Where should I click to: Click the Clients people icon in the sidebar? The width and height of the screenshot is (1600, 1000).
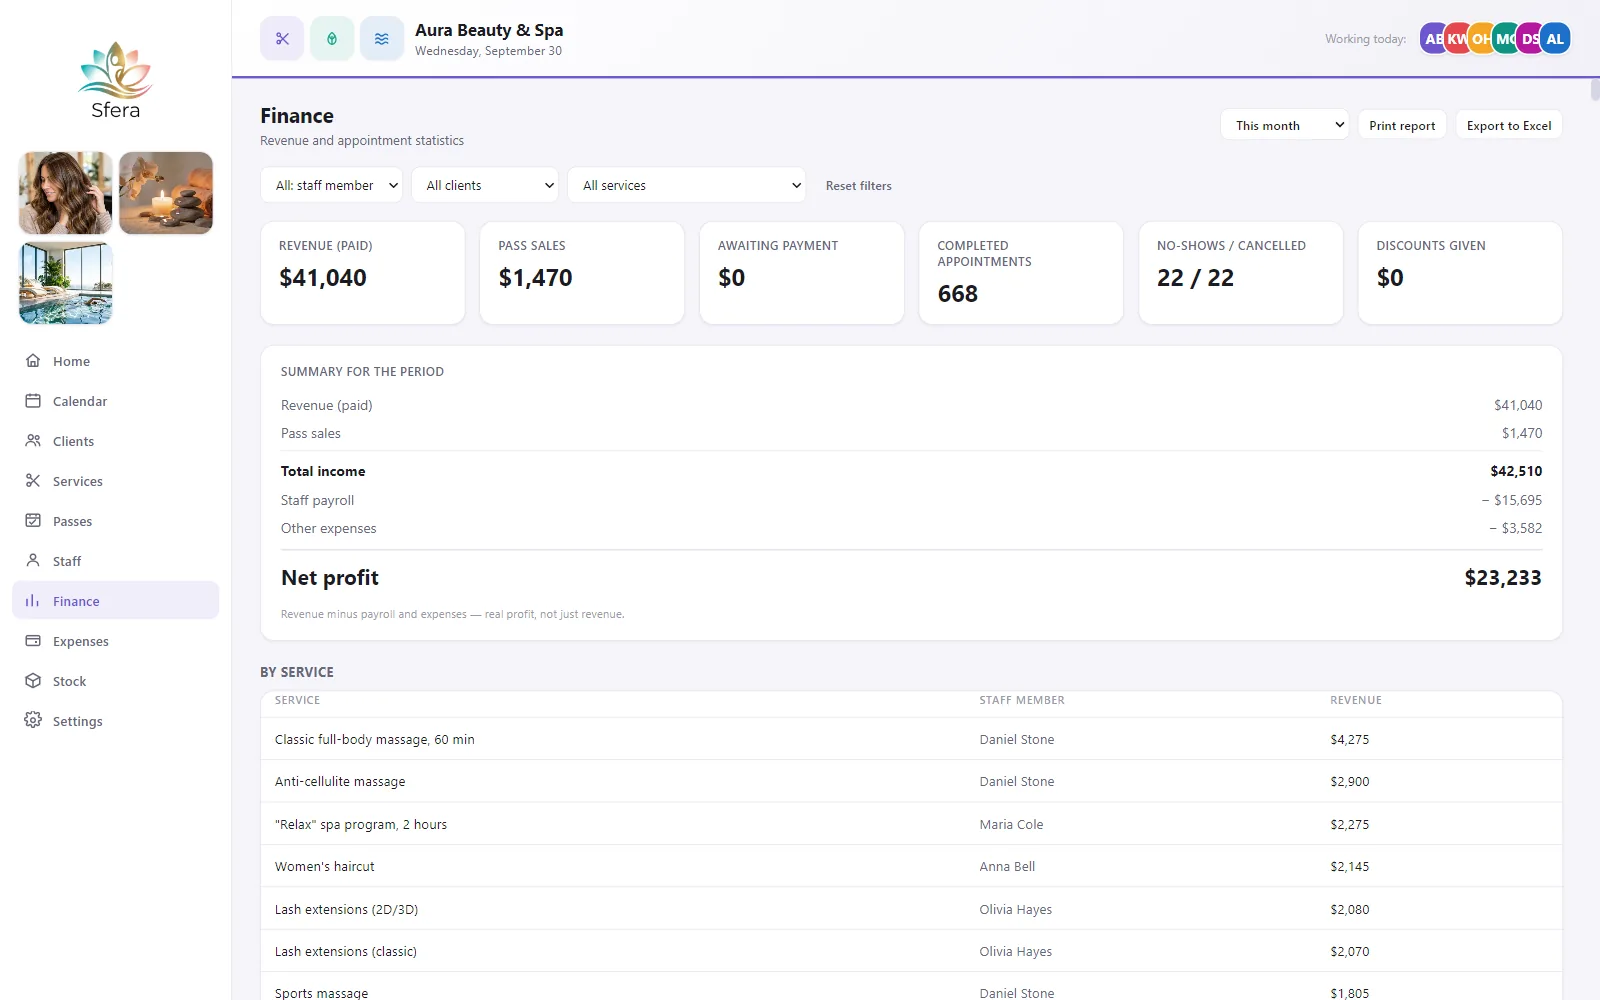pos(33,441)
